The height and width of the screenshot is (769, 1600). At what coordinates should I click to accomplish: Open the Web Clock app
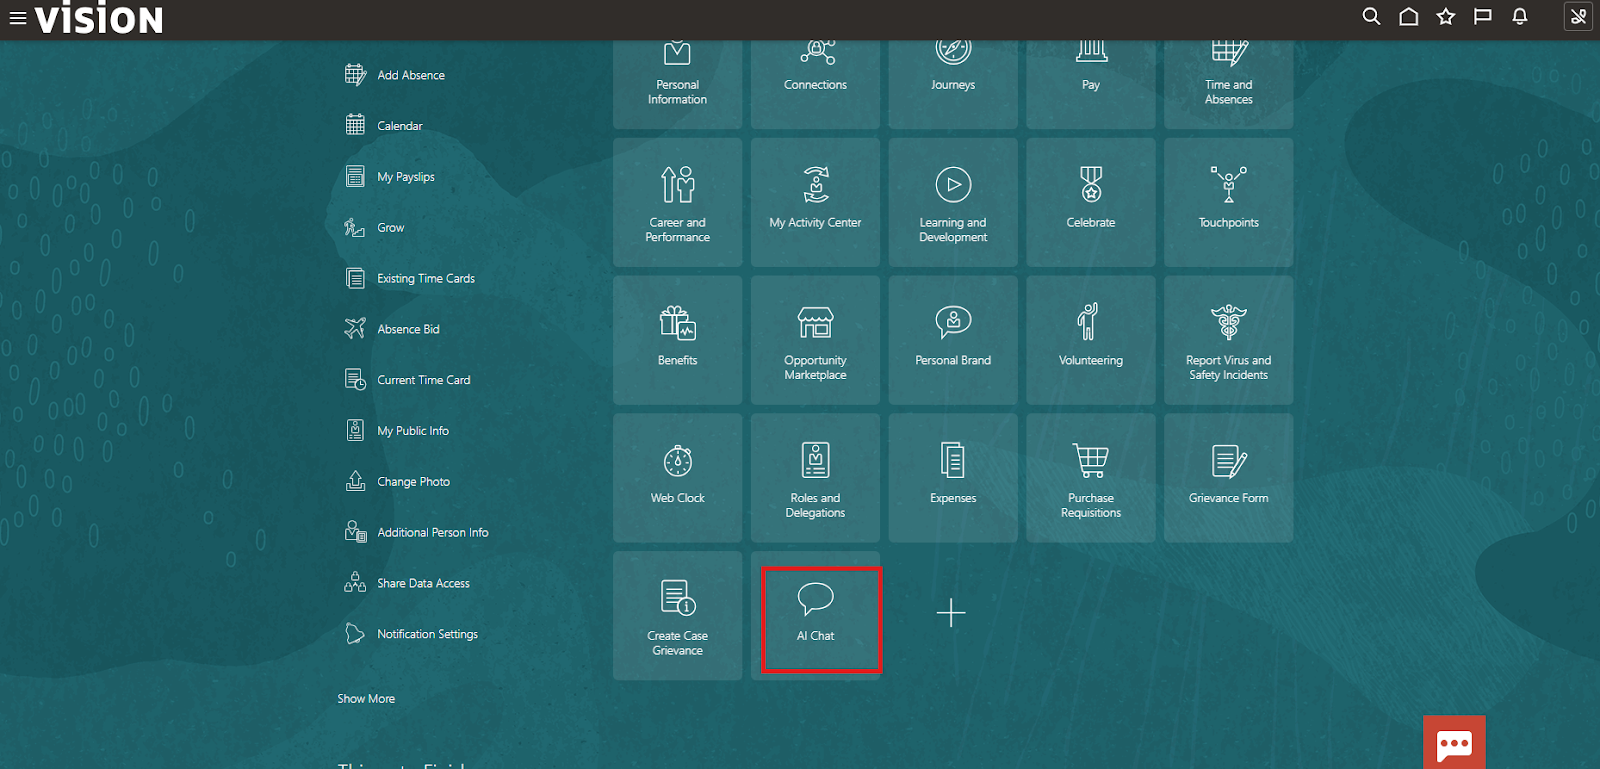pos(678,477)
